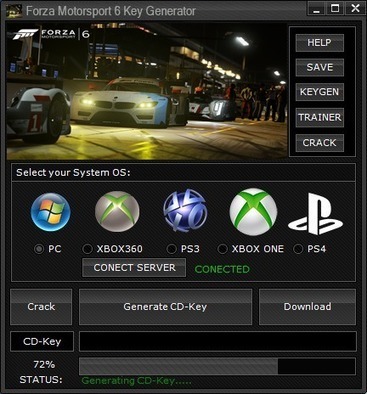Choose the PS3 radio button
Viewport: 367px width, 394px height.
(171, 249)
